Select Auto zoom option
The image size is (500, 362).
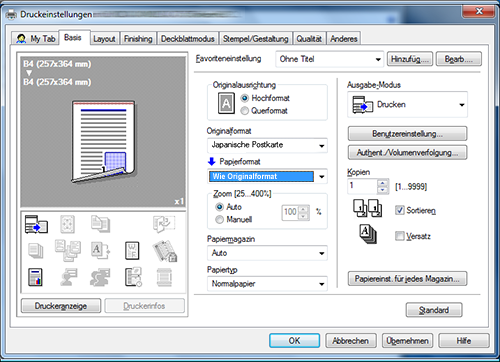pos(219,207)
